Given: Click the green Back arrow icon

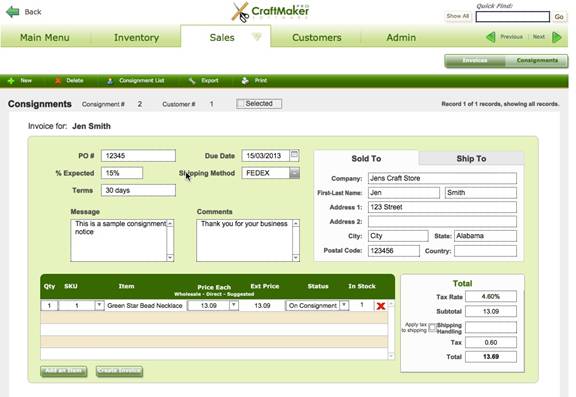Looking at the screenshot, I should [x=13, y=12].
